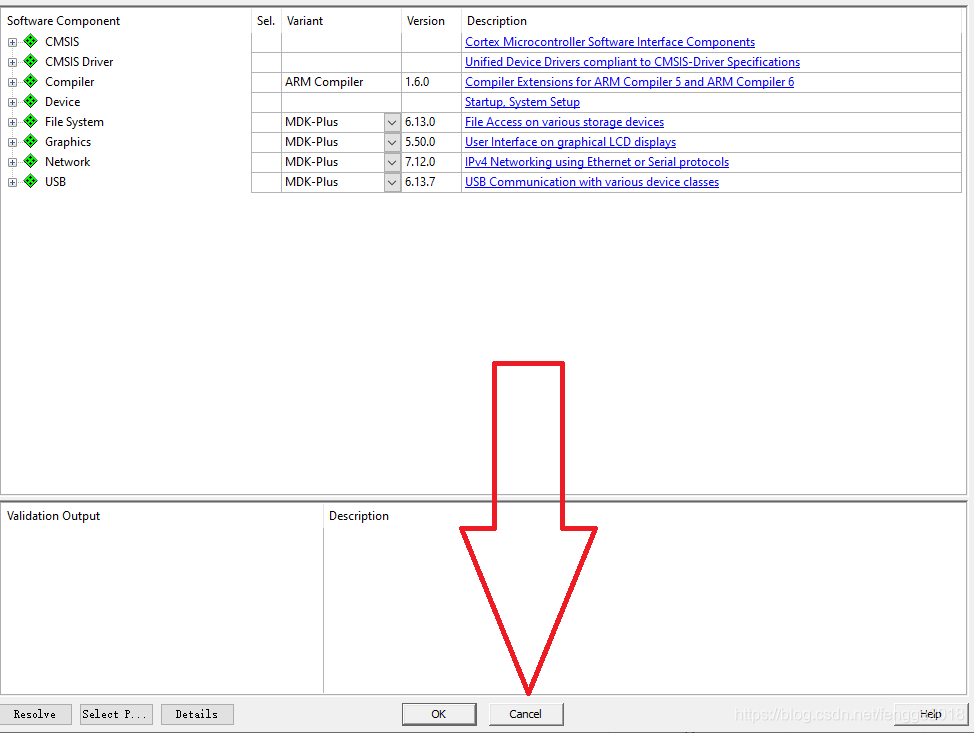Click the Variant column header
Image resolution: width=974 pixels, height=733 pixels.
tap(304, 20)
